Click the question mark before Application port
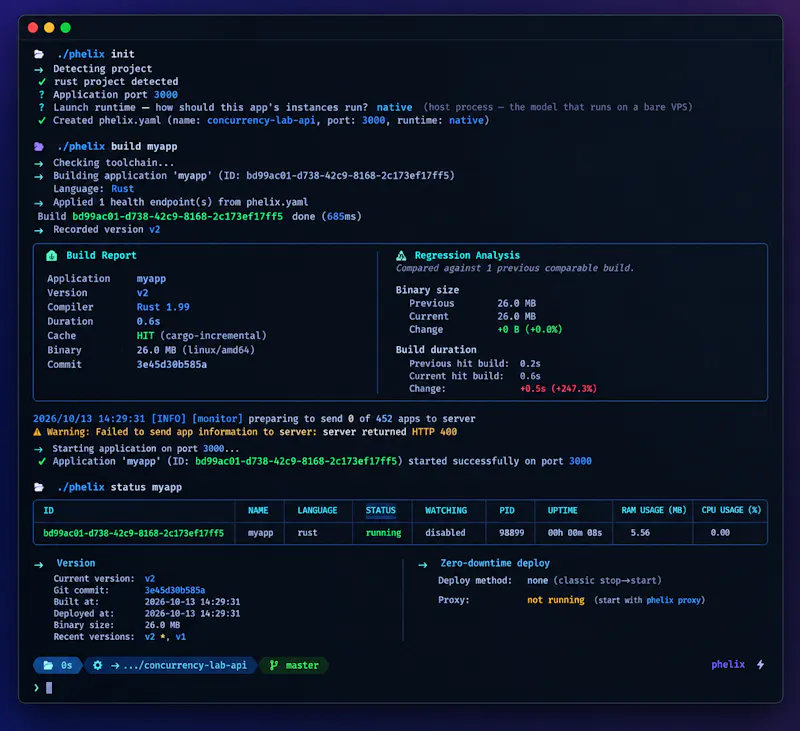 41,94
